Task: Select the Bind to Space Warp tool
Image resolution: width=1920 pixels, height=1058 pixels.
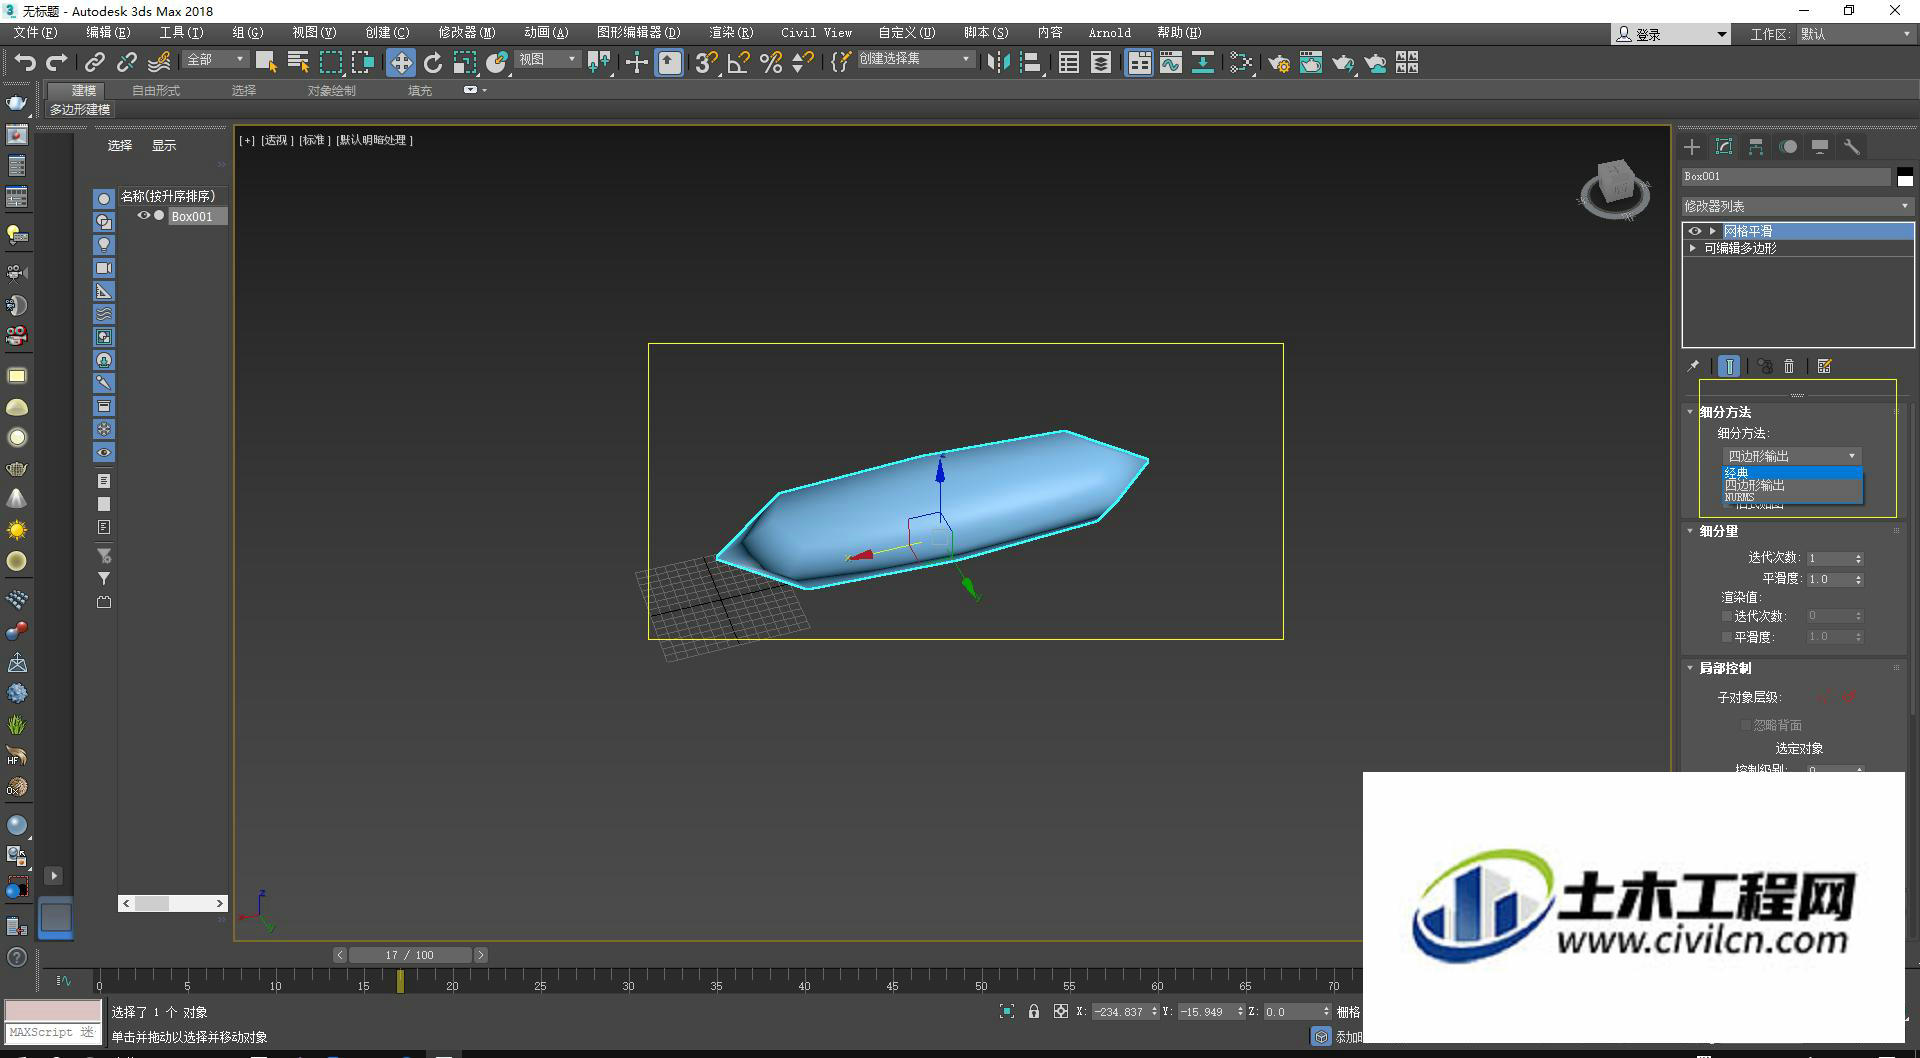Action: tap(158, 62)
